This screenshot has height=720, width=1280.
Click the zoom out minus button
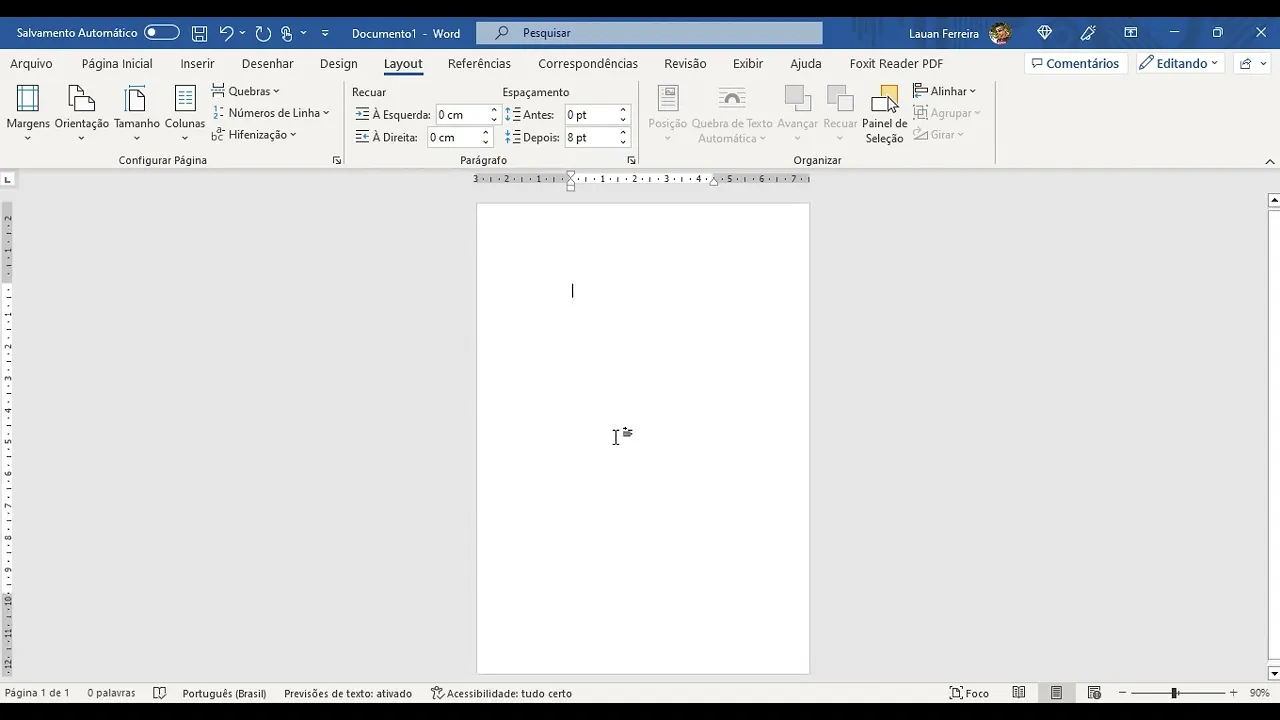coord(1122,693)
